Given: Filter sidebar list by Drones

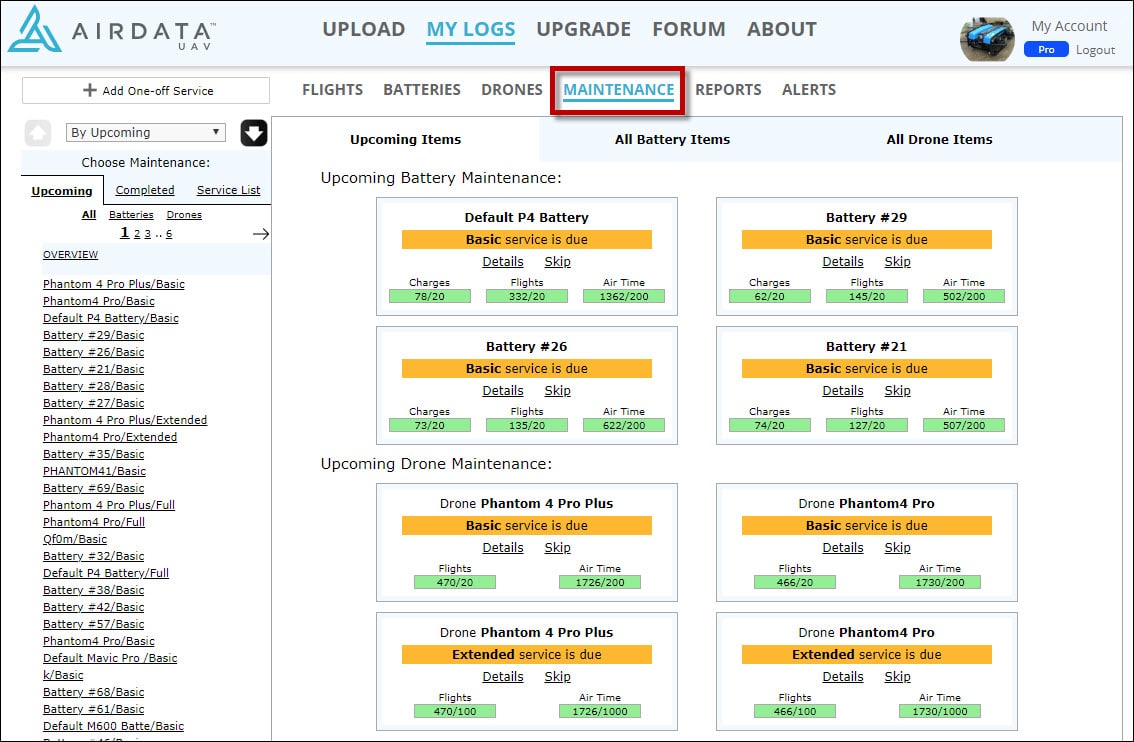Looking at the screenshot, I should pyautogui.click(x=184, y=215).
